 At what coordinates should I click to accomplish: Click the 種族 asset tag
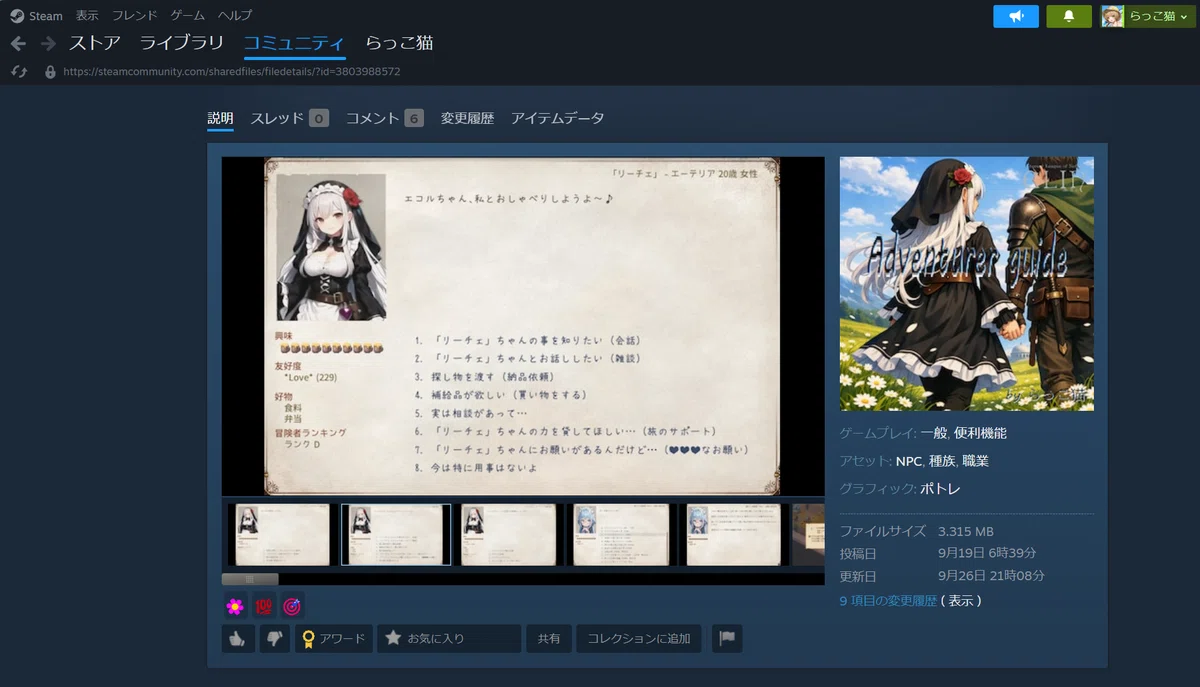pos(942,461)
